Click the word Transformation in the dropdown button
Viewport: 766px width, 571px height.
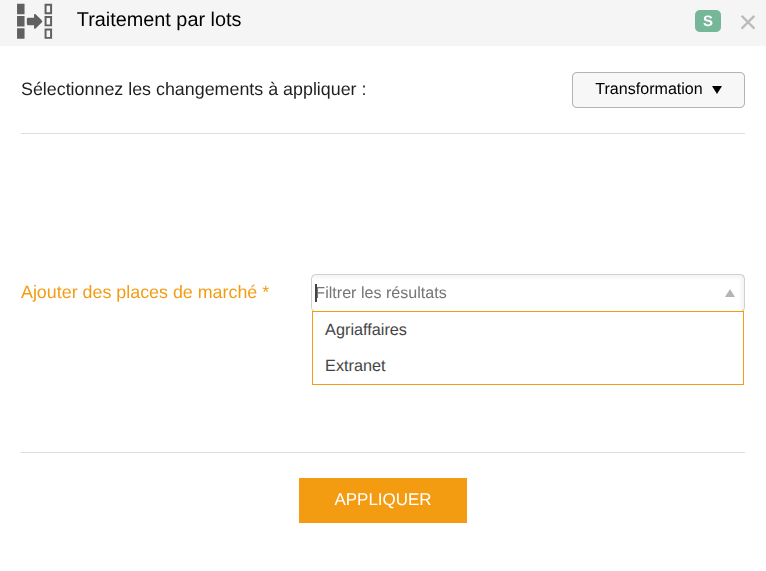tap(648, 89)
